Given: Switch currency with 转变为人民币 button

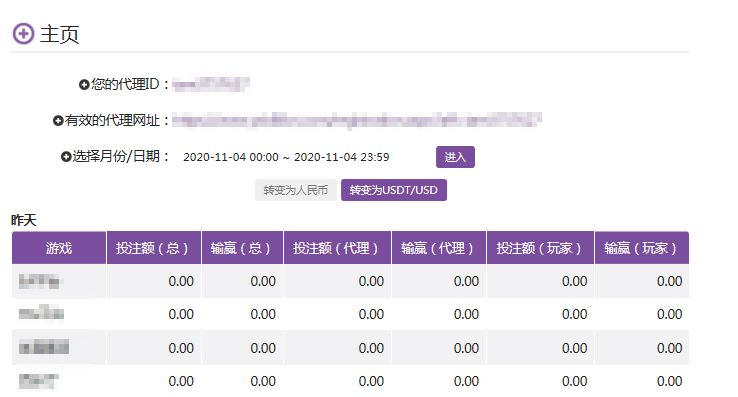Looking at the screenshot, I should pyautogui.click(x=296, y=190).
